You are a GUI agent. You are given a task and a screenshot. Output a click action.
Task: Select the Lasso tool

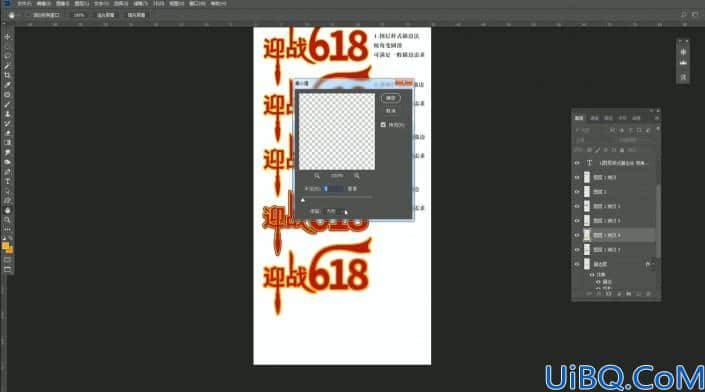7,56
